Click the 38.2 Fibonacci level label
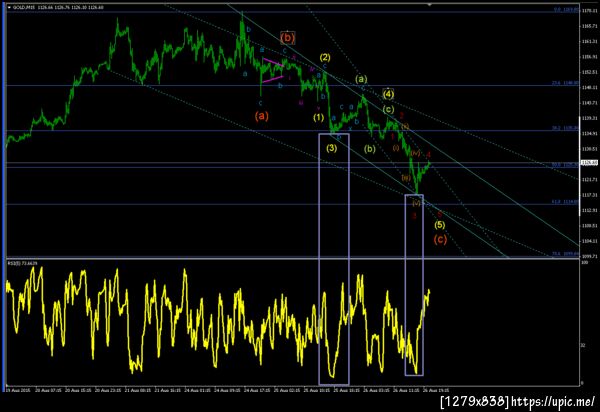Viewport: 600px width, 412px height. pos(565,128)
